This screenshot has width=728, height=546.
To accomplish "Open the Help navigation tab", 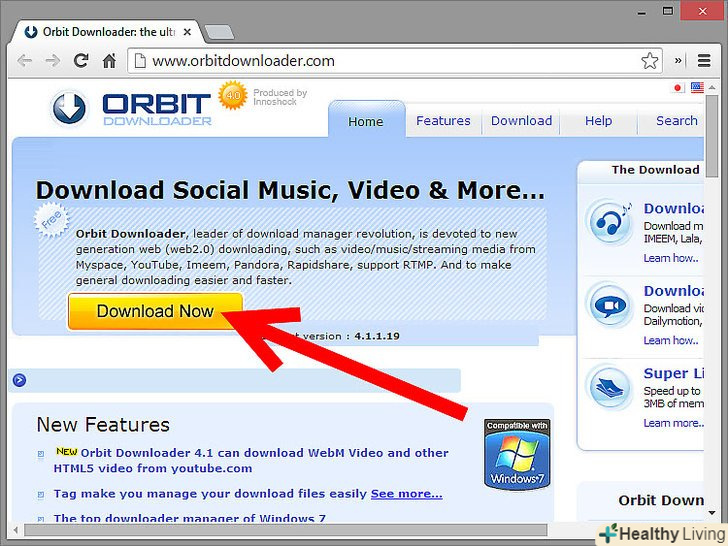I will pos(598,121).
